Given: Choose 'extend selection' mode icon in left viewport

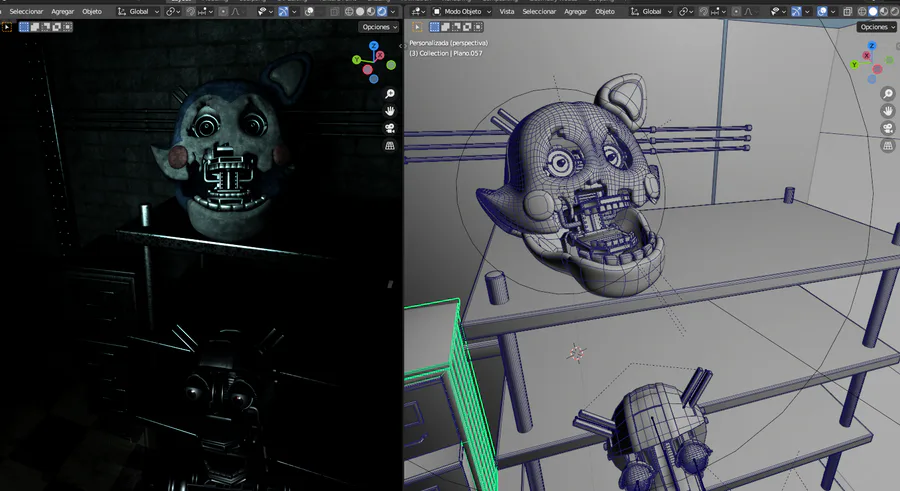Looking at the screenshot, I should pyautogui.click(x=35, y=26).
